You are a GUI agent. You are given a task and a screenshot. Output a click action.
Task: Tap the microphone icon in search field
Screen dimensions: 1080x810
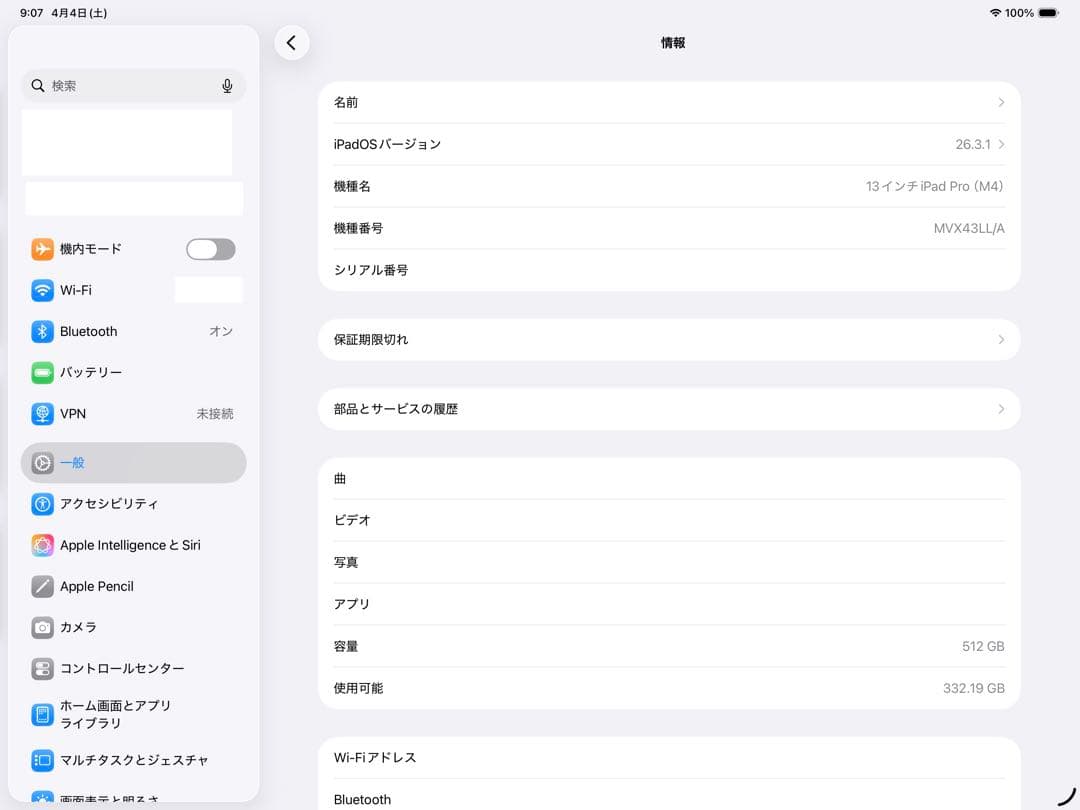coord(227,85)
